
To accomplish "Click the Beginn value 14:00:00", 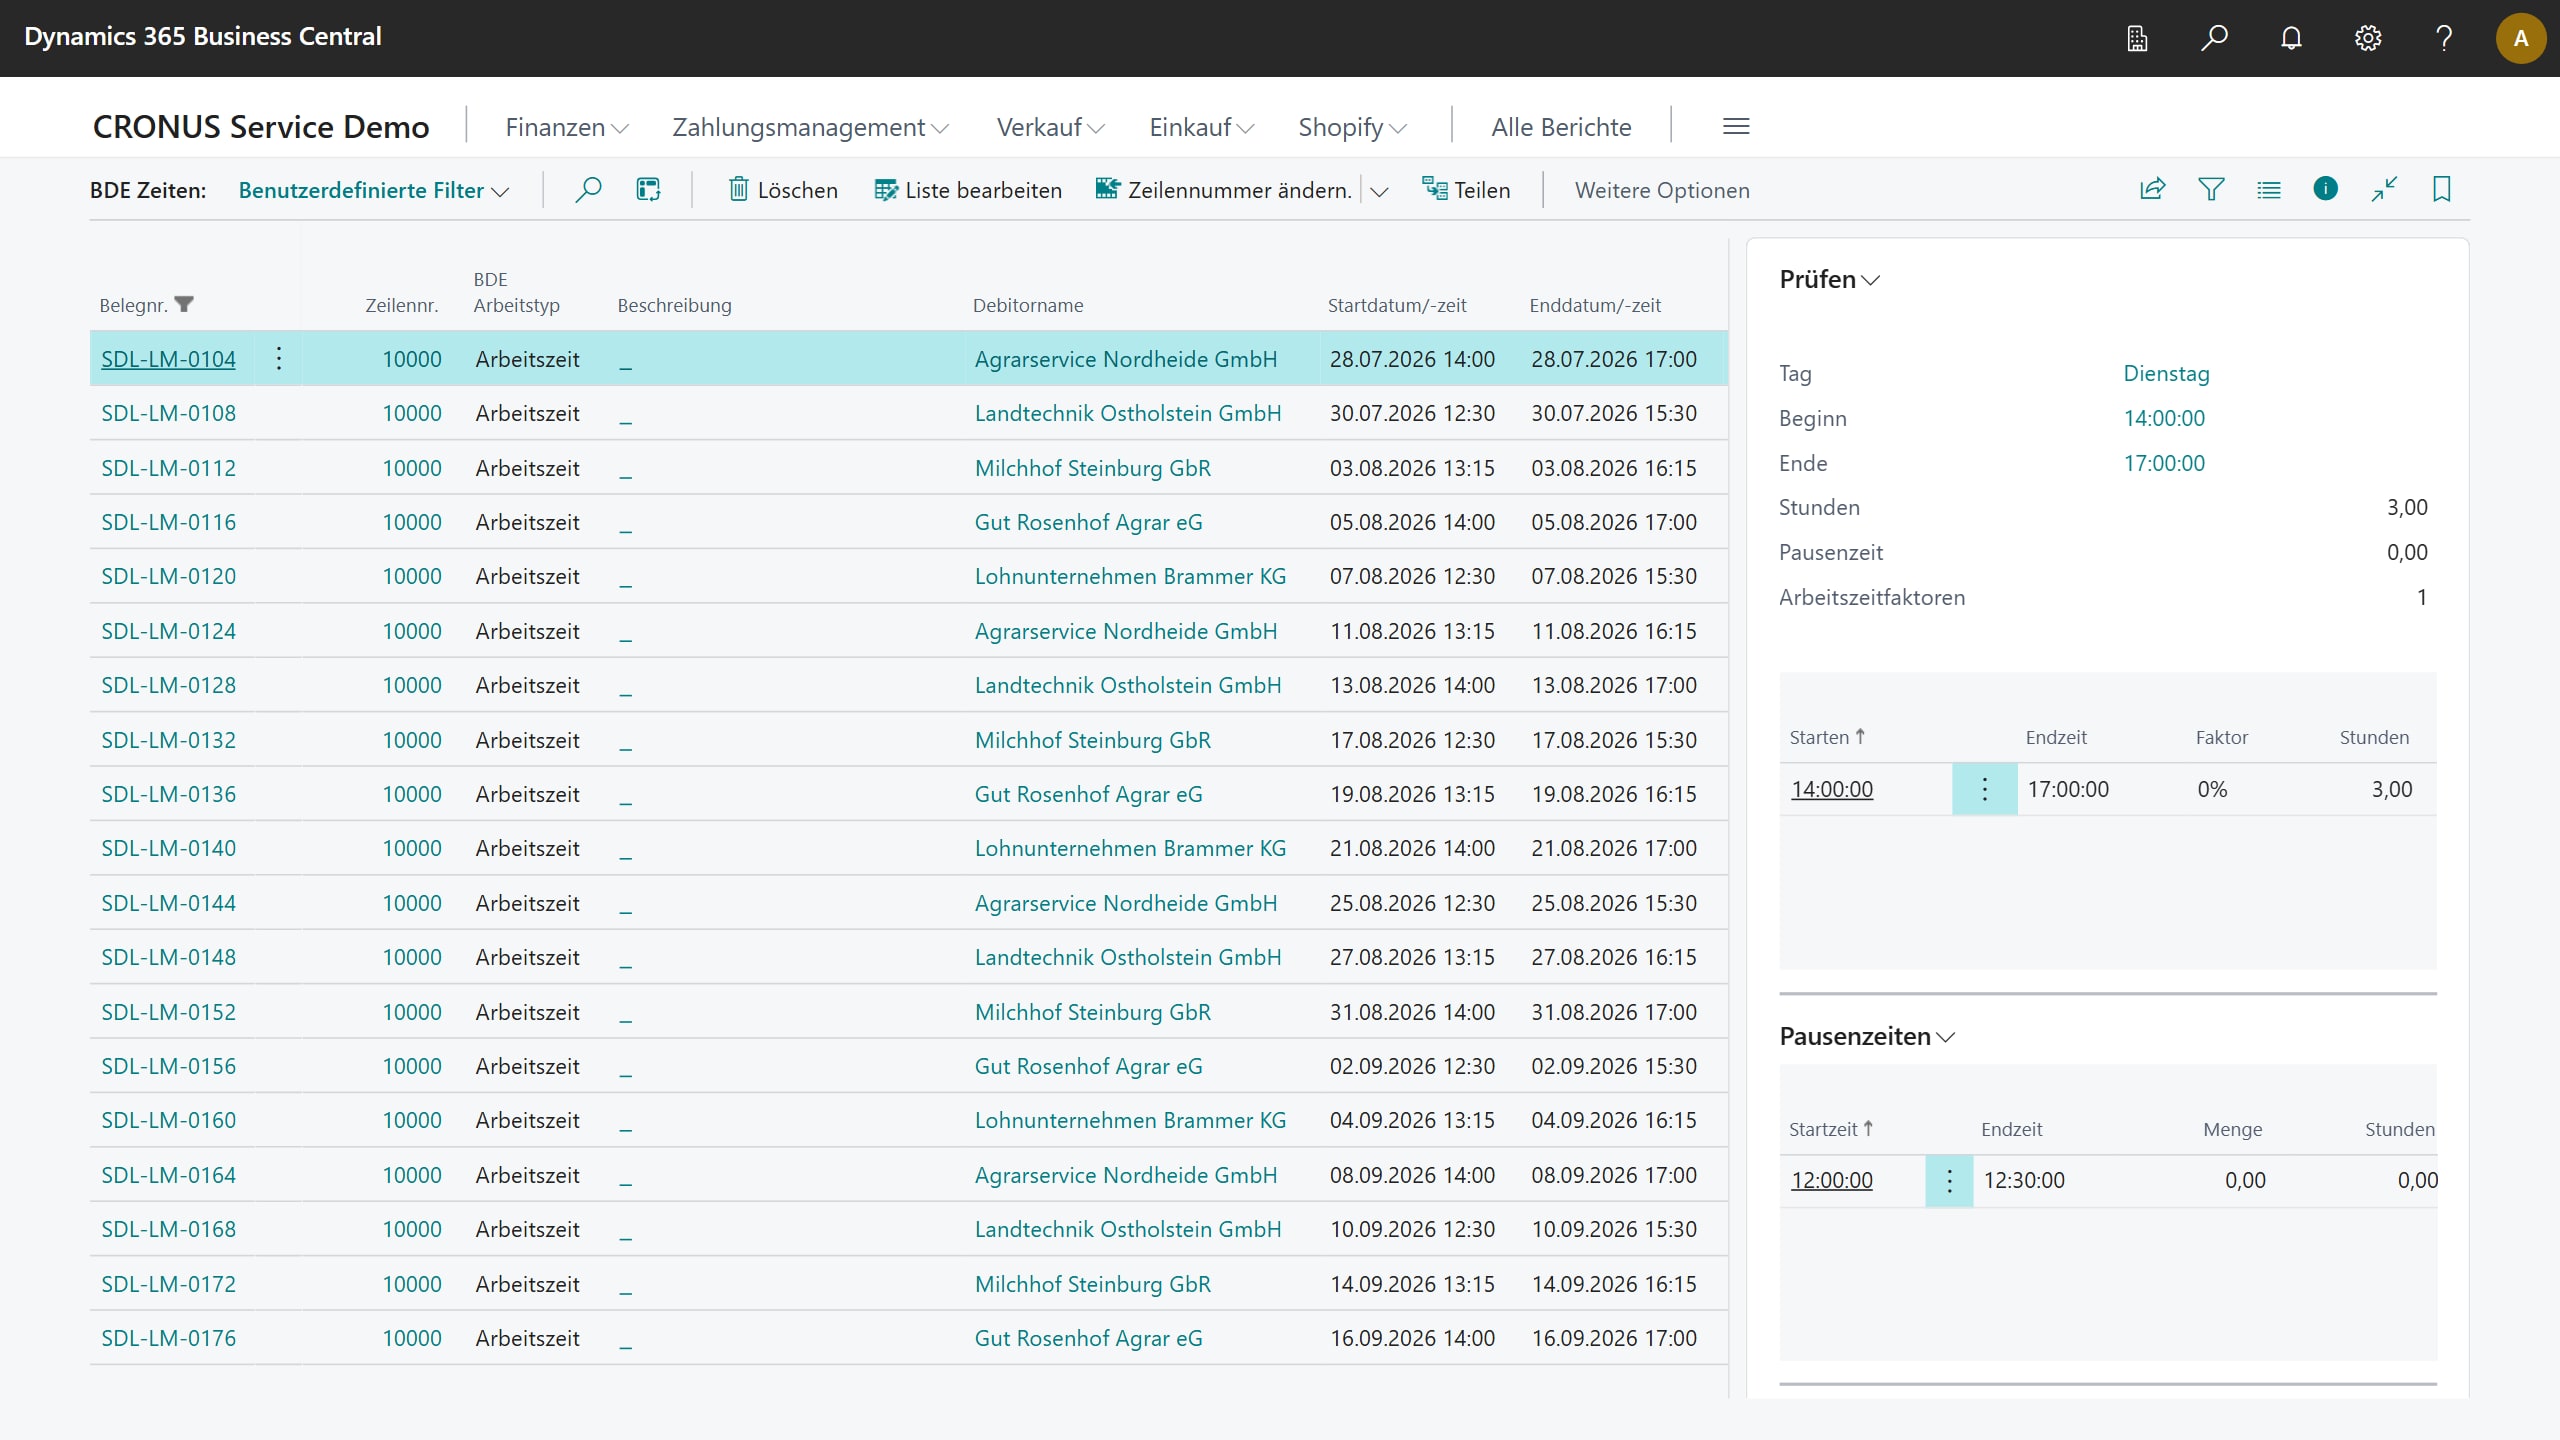I will point(2164,418).
